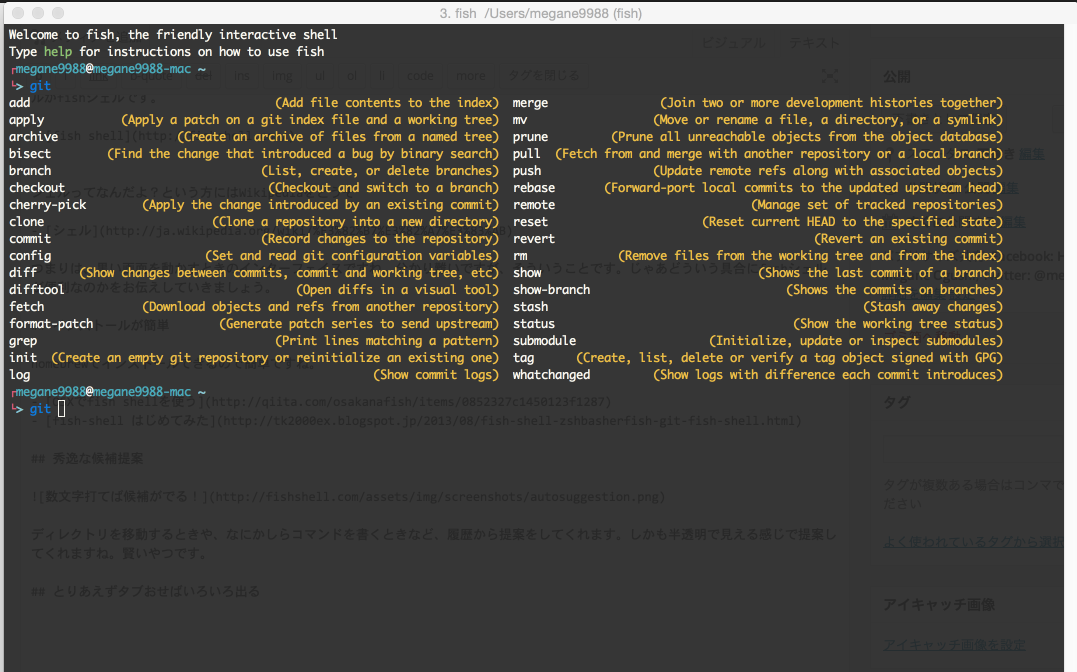Select the 'branch' git completion
The height and width of the screenshot is (672, 1077).
30,171
